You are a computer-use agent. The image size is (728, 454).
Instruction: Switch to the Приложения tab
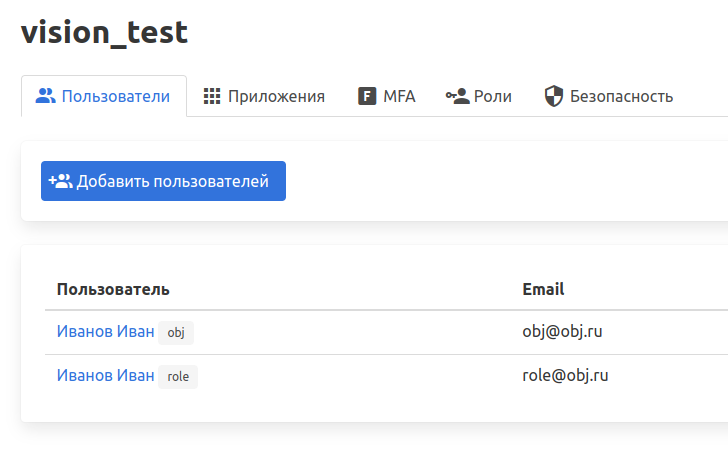pyautogui.click(x=276, y=97)
